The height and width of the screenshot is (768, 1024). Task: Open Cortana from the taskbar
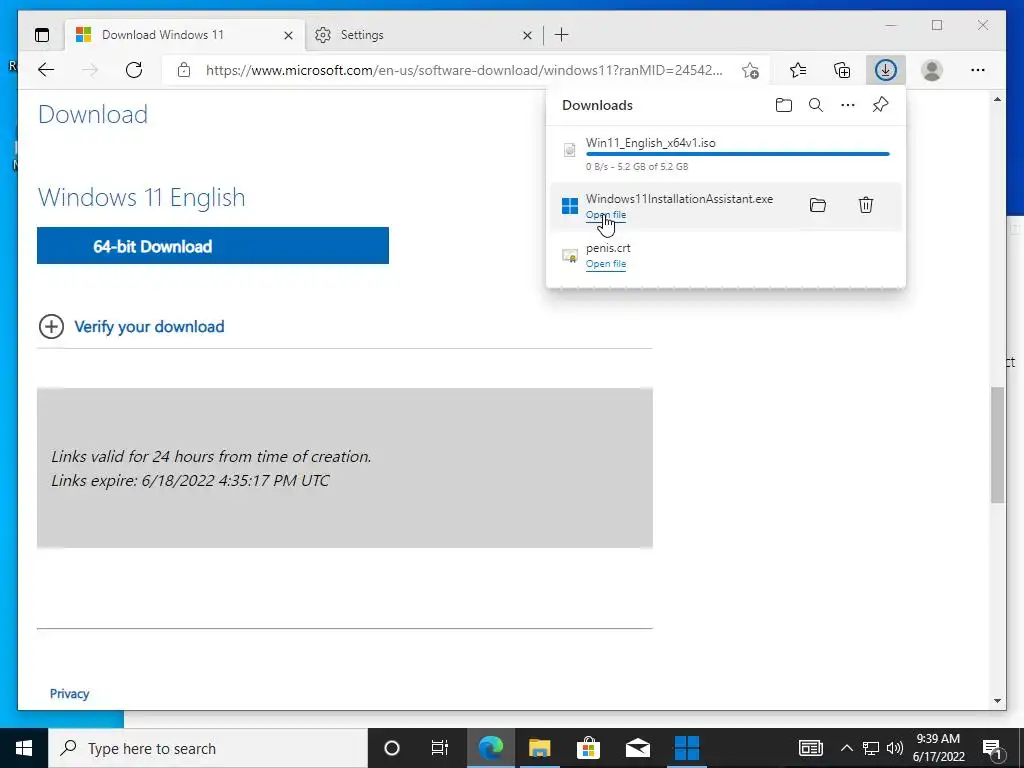coord(392,748)
